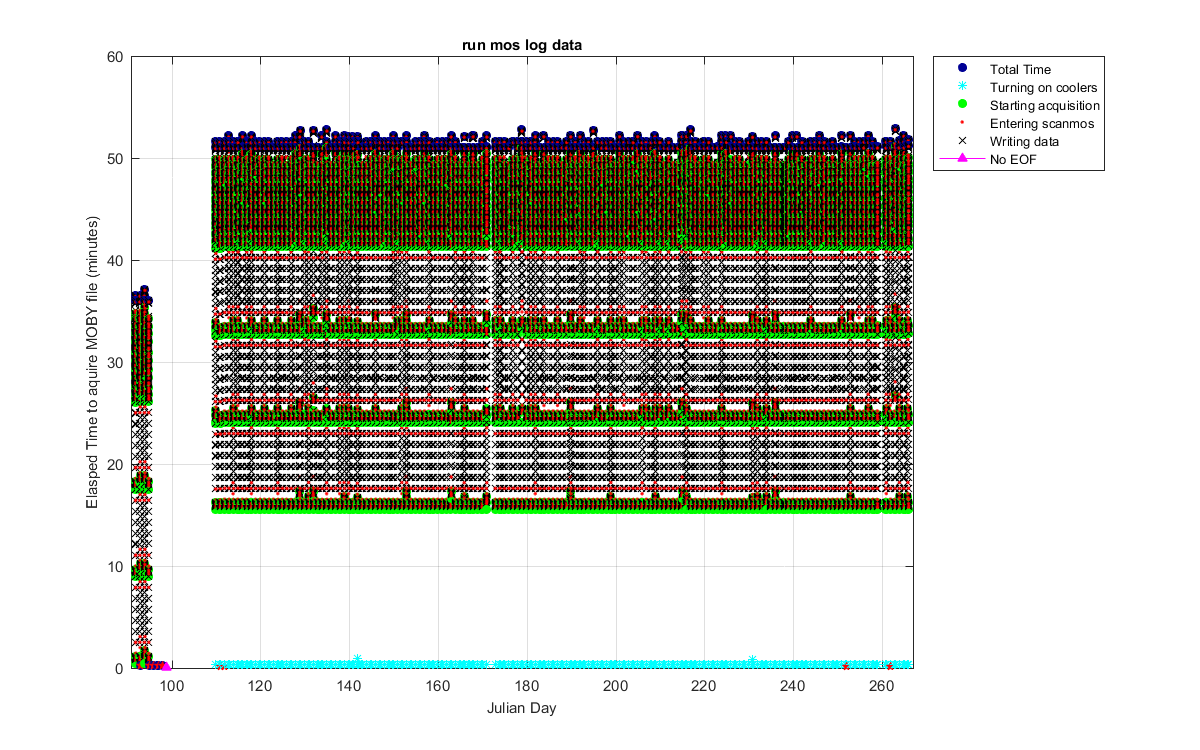Click the 30 tick label on y-axis

point(115,363)
